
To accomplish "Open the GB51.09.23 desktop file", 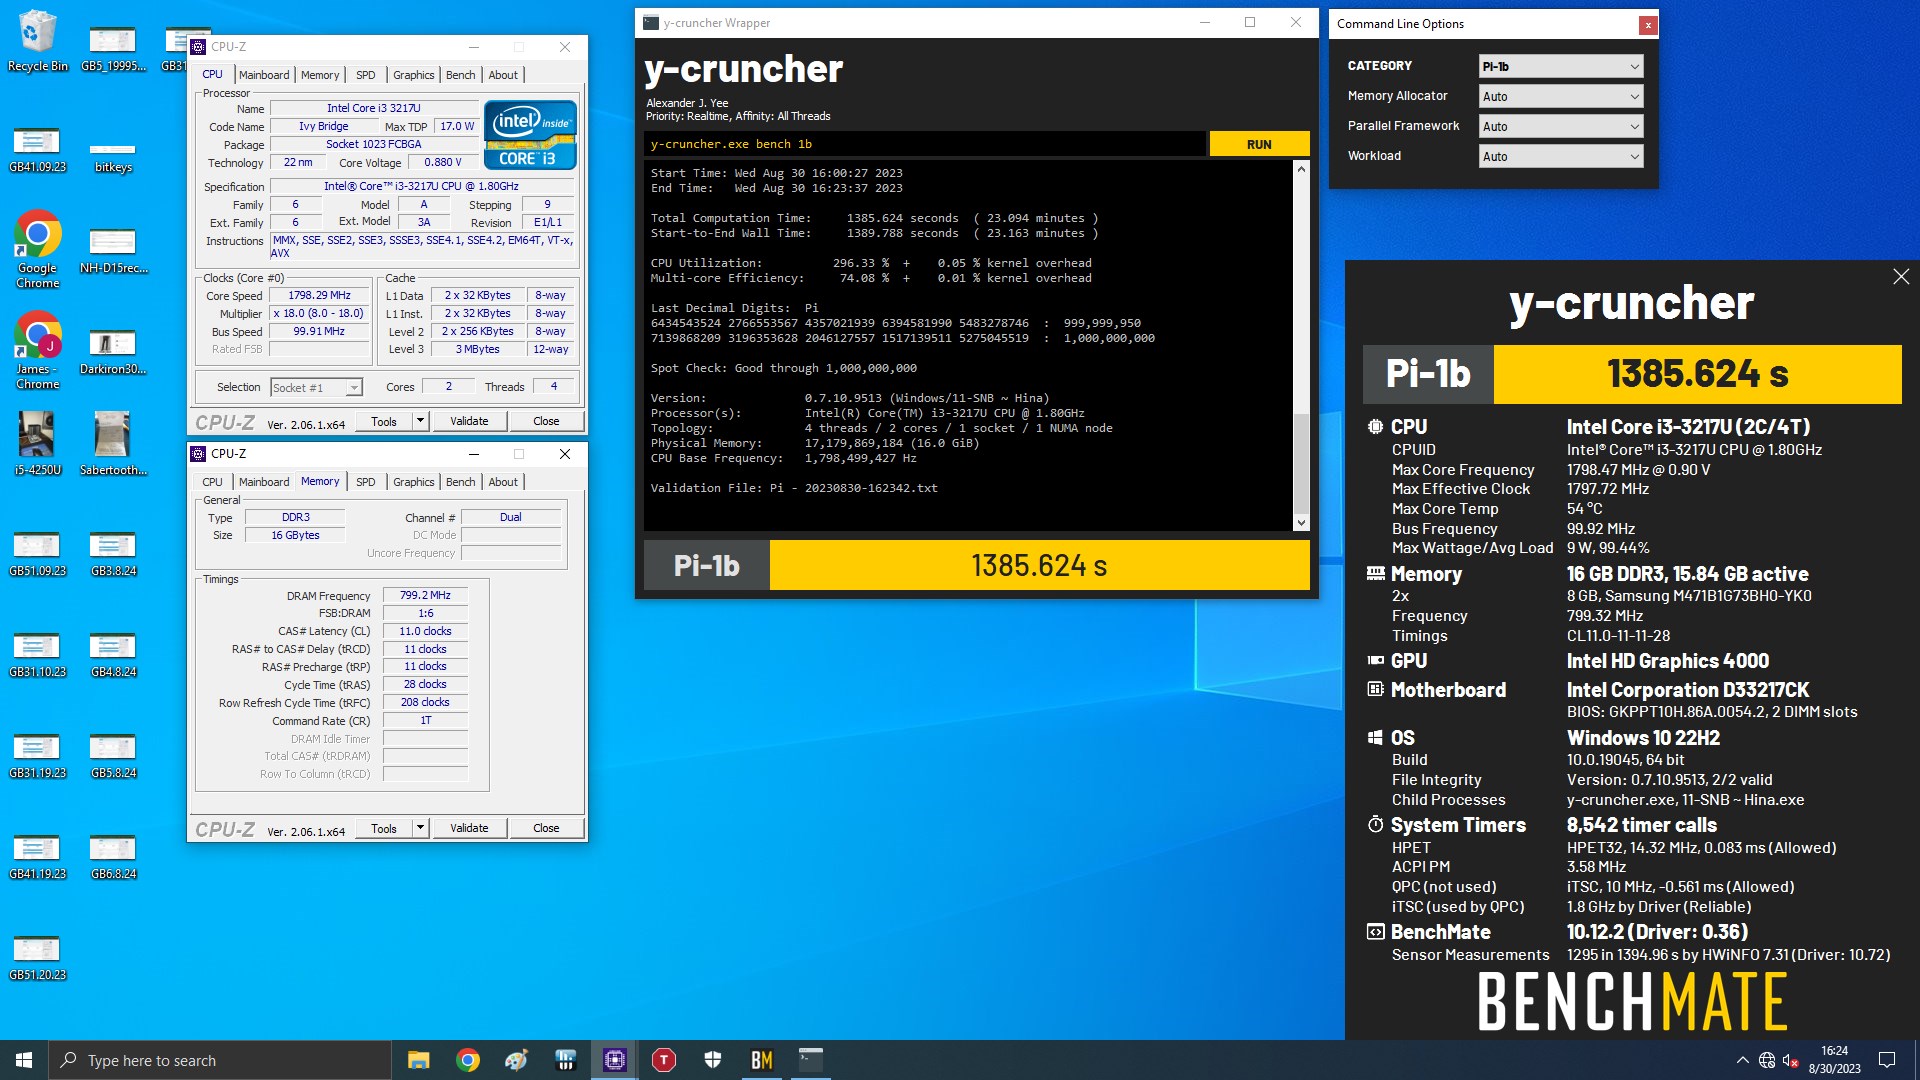I will (38, 552).
